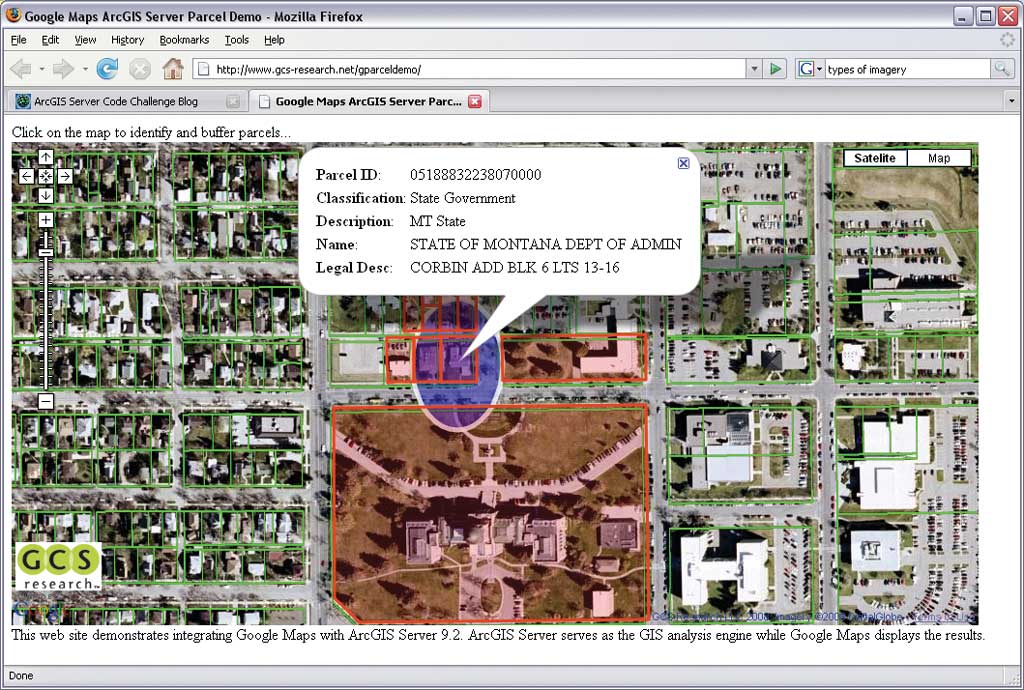Screen dimensions: 1024x690
Task: Click the map zoom slider handle
Action: pyautogui.click(x=45, y=253)
